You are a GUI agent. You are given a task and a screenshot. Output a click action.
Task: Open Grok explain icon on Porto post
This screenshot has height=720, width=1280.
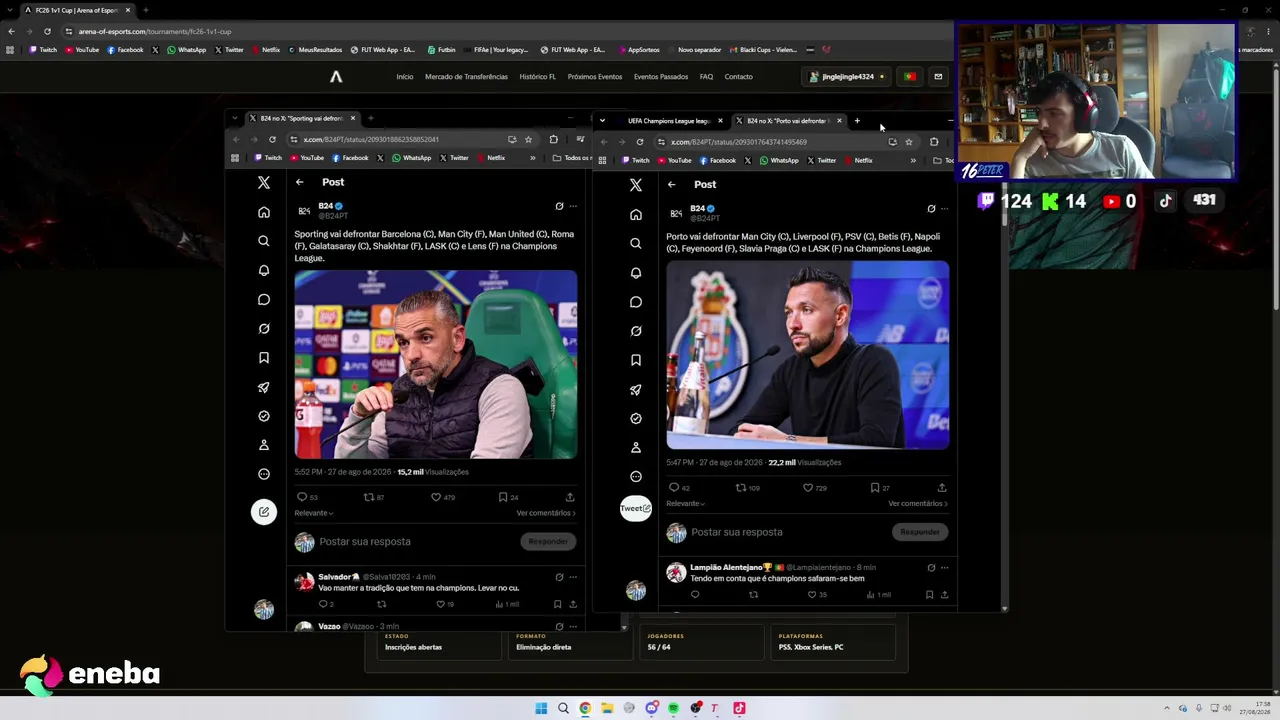(931, 209)
